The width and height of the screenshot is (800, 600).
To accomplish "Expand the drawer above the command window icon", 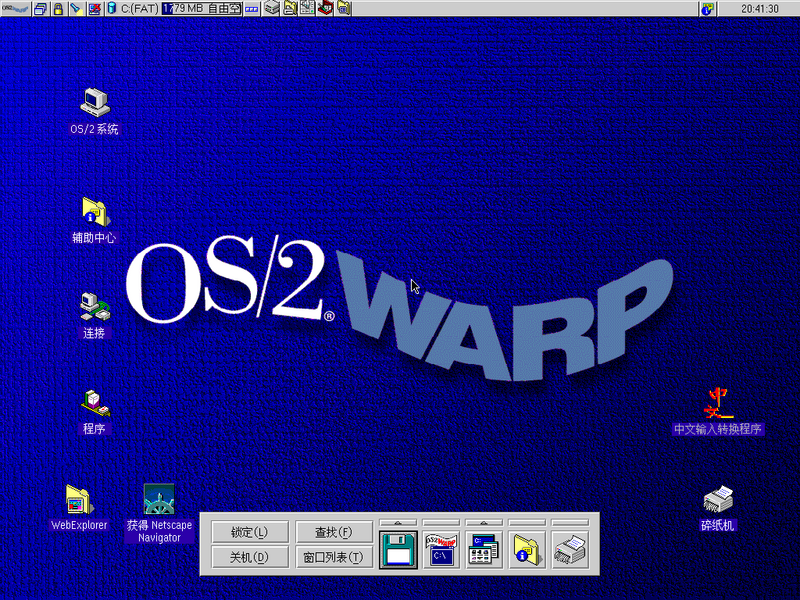I will click(x=441, y=522).
